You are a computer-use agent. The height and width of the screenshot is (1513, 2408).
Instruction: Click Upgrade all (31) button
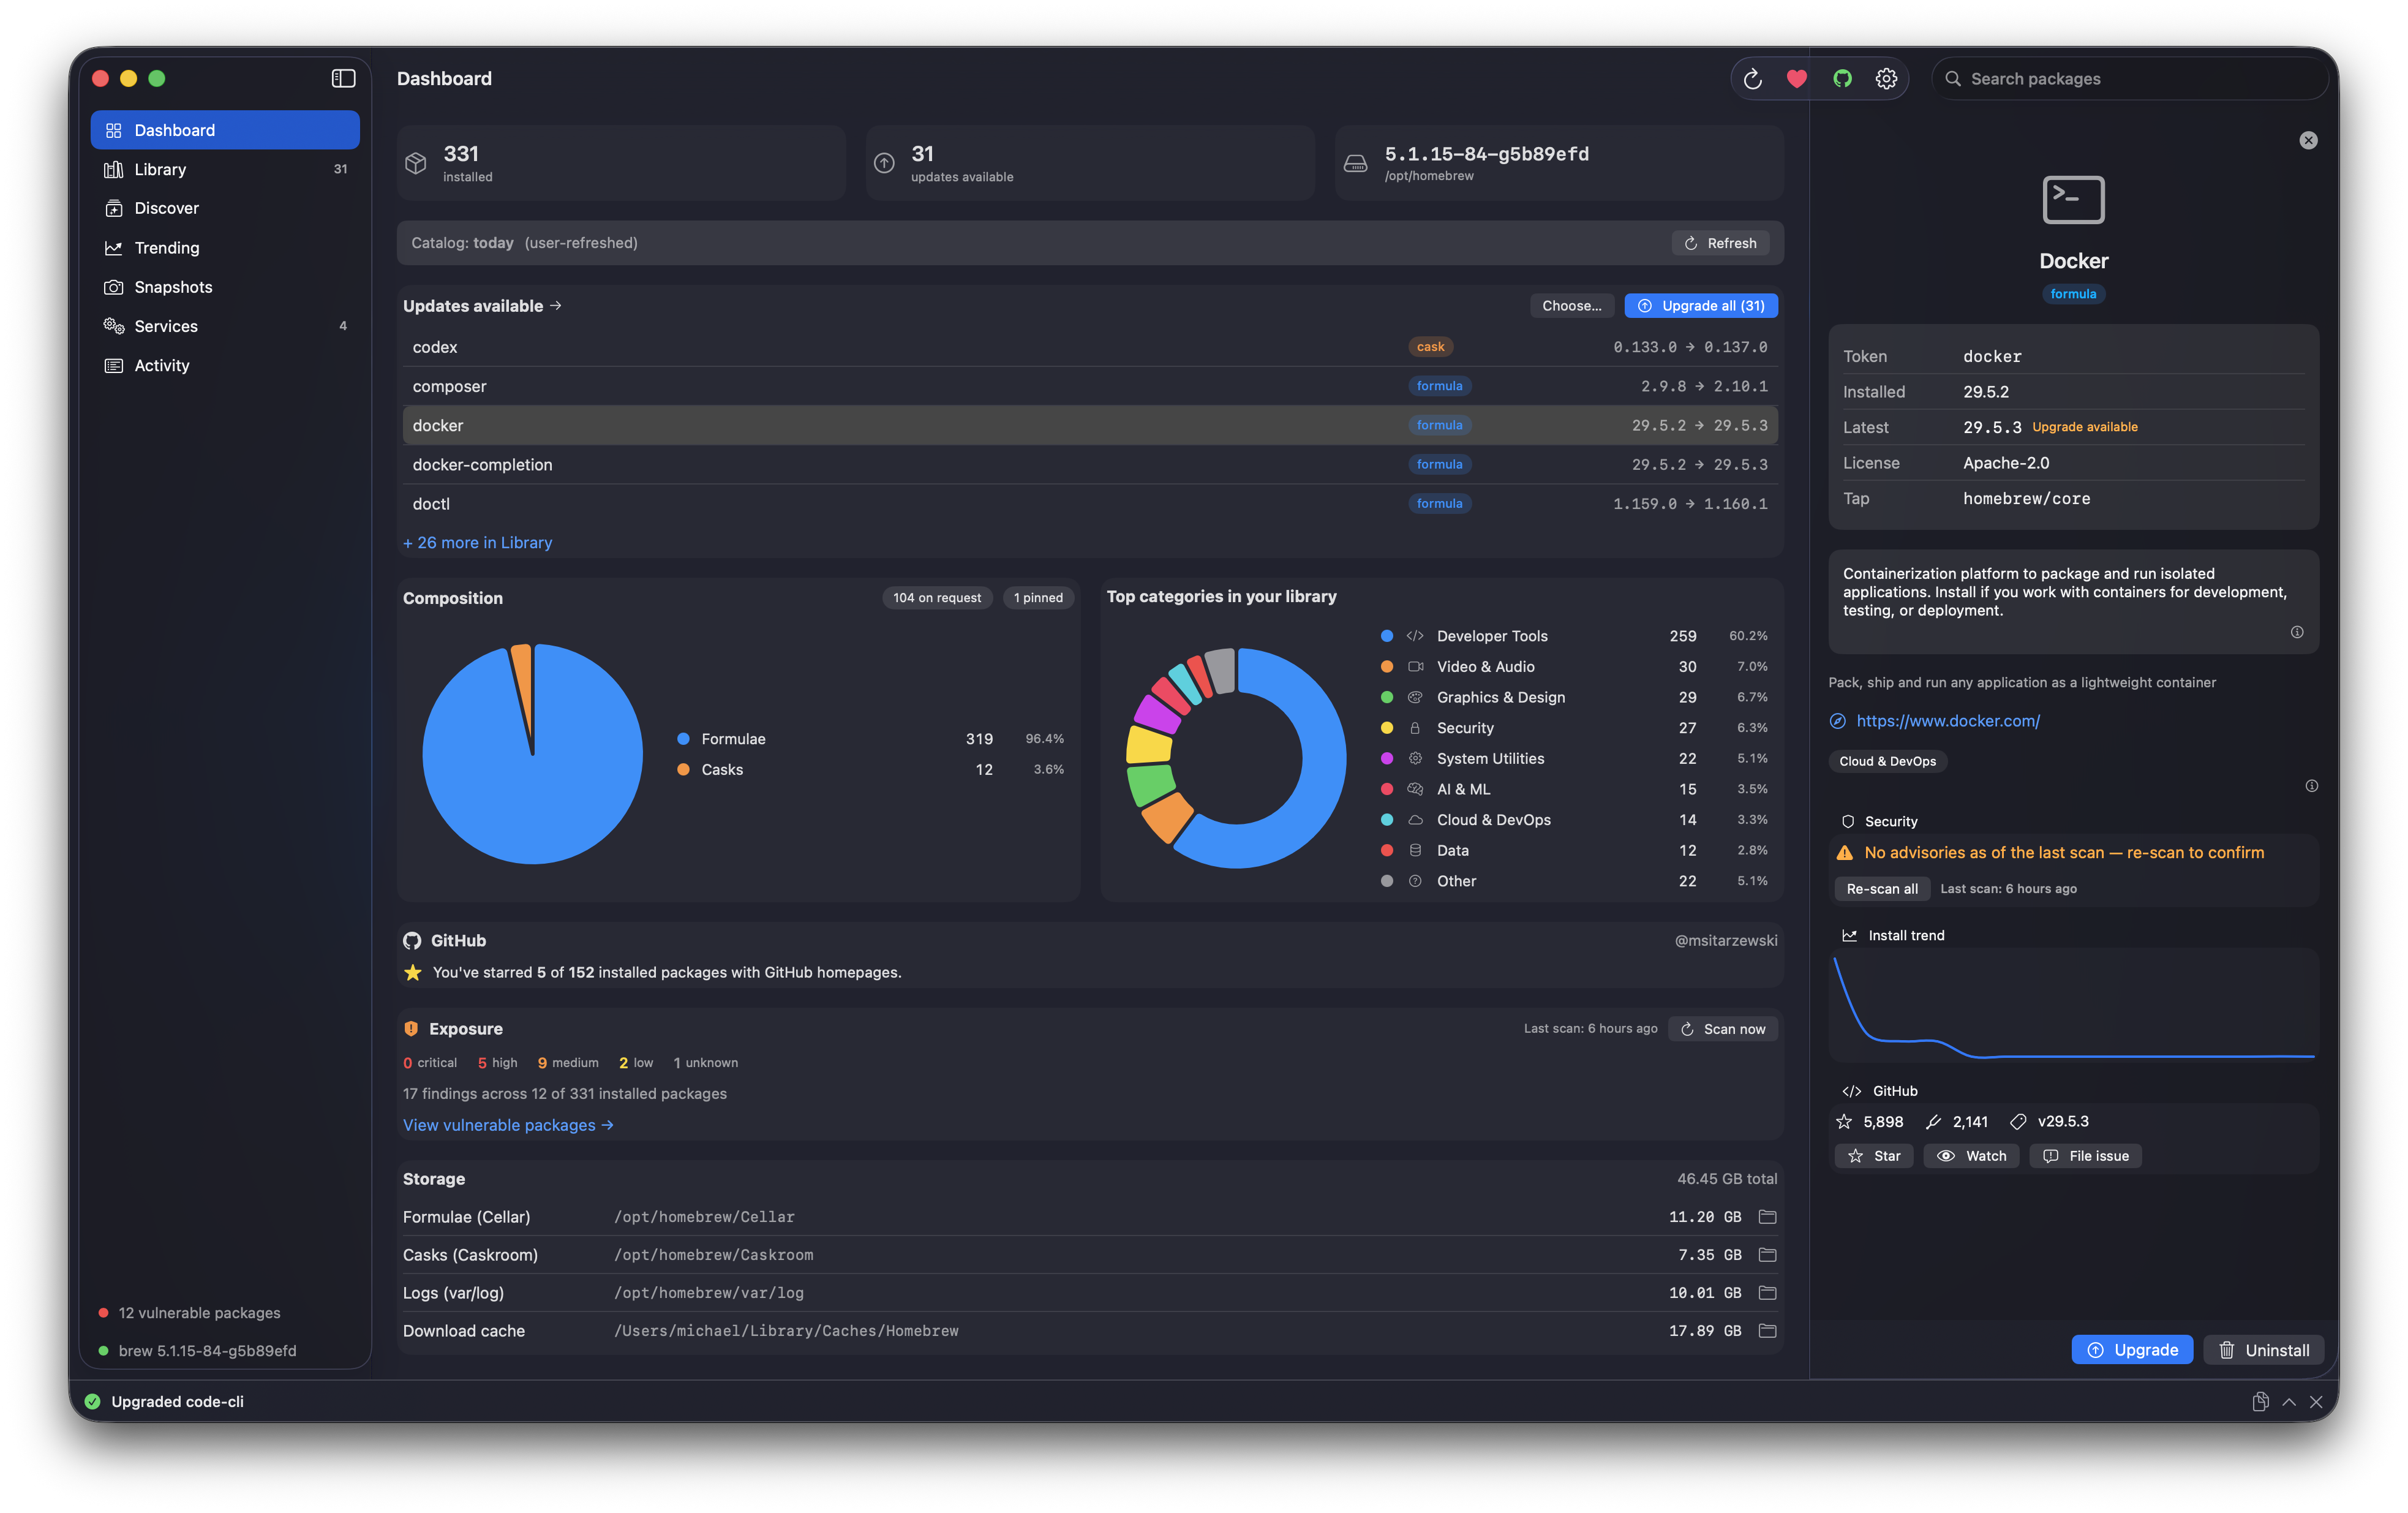click(x=1701, y=306)
